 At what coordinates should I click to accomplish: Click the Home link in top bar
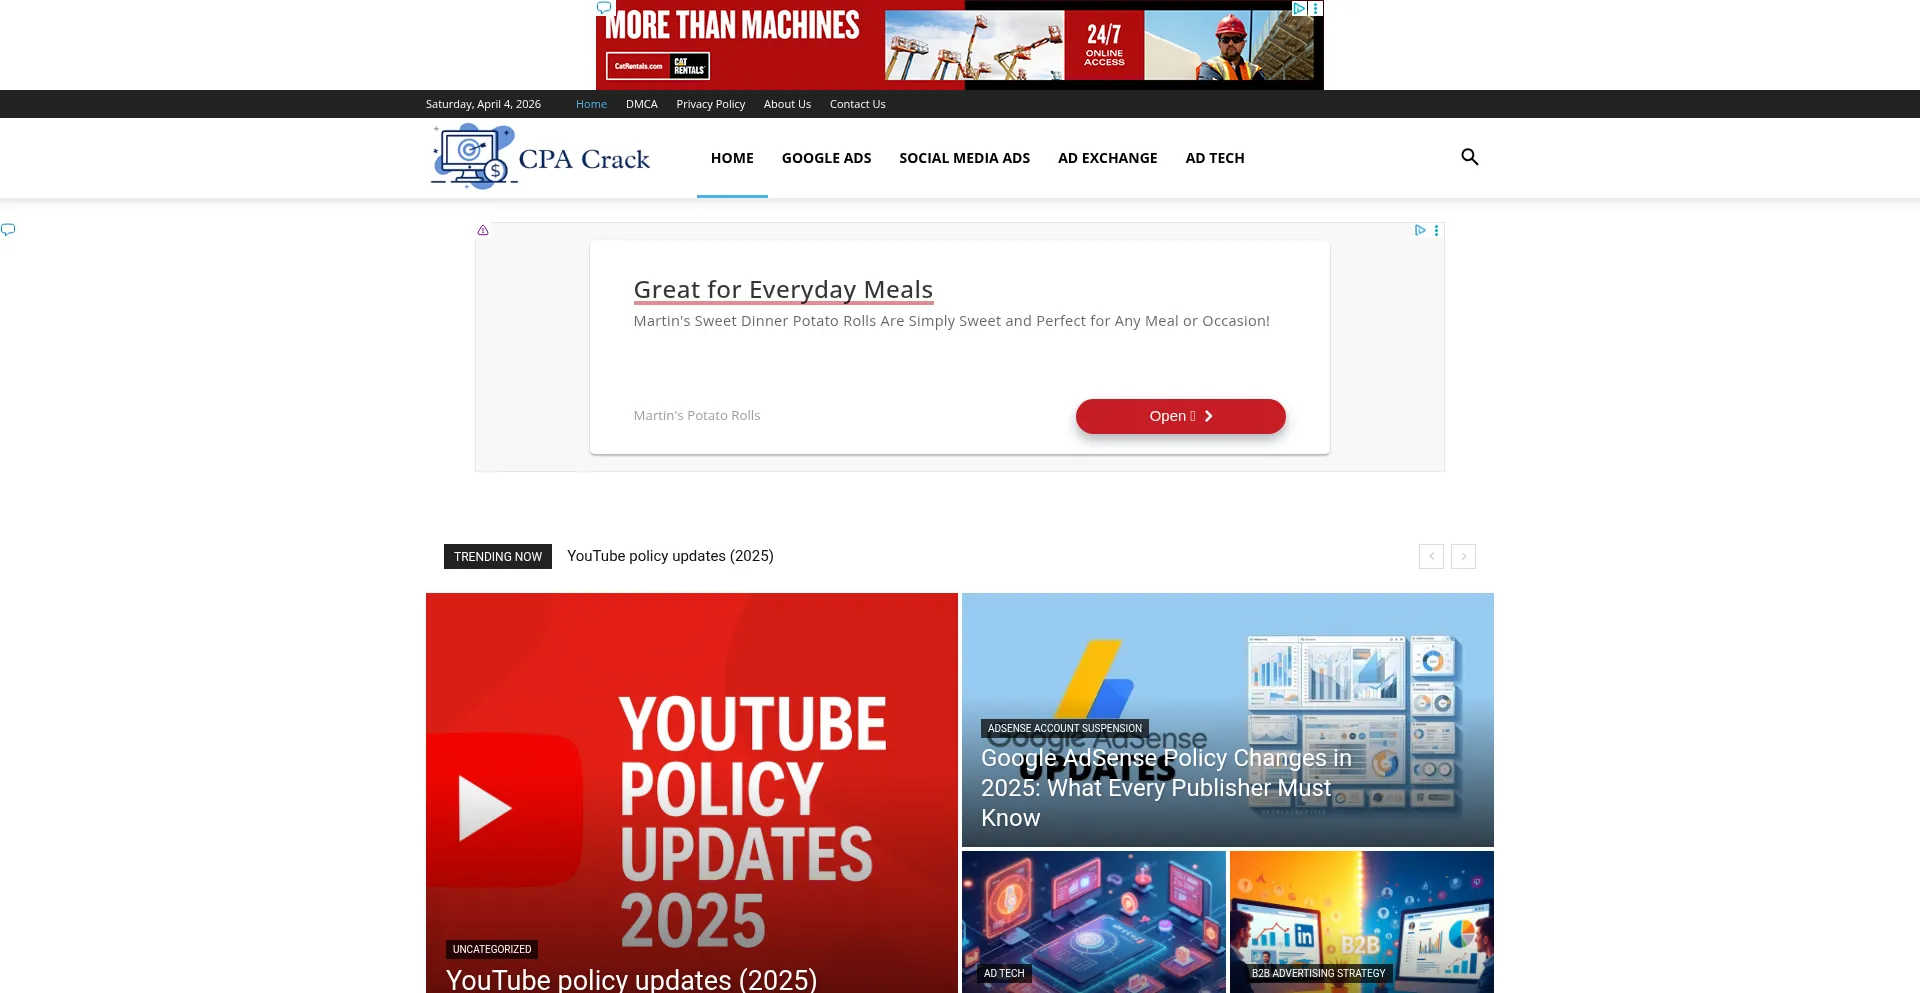click(x=591, y=104)
